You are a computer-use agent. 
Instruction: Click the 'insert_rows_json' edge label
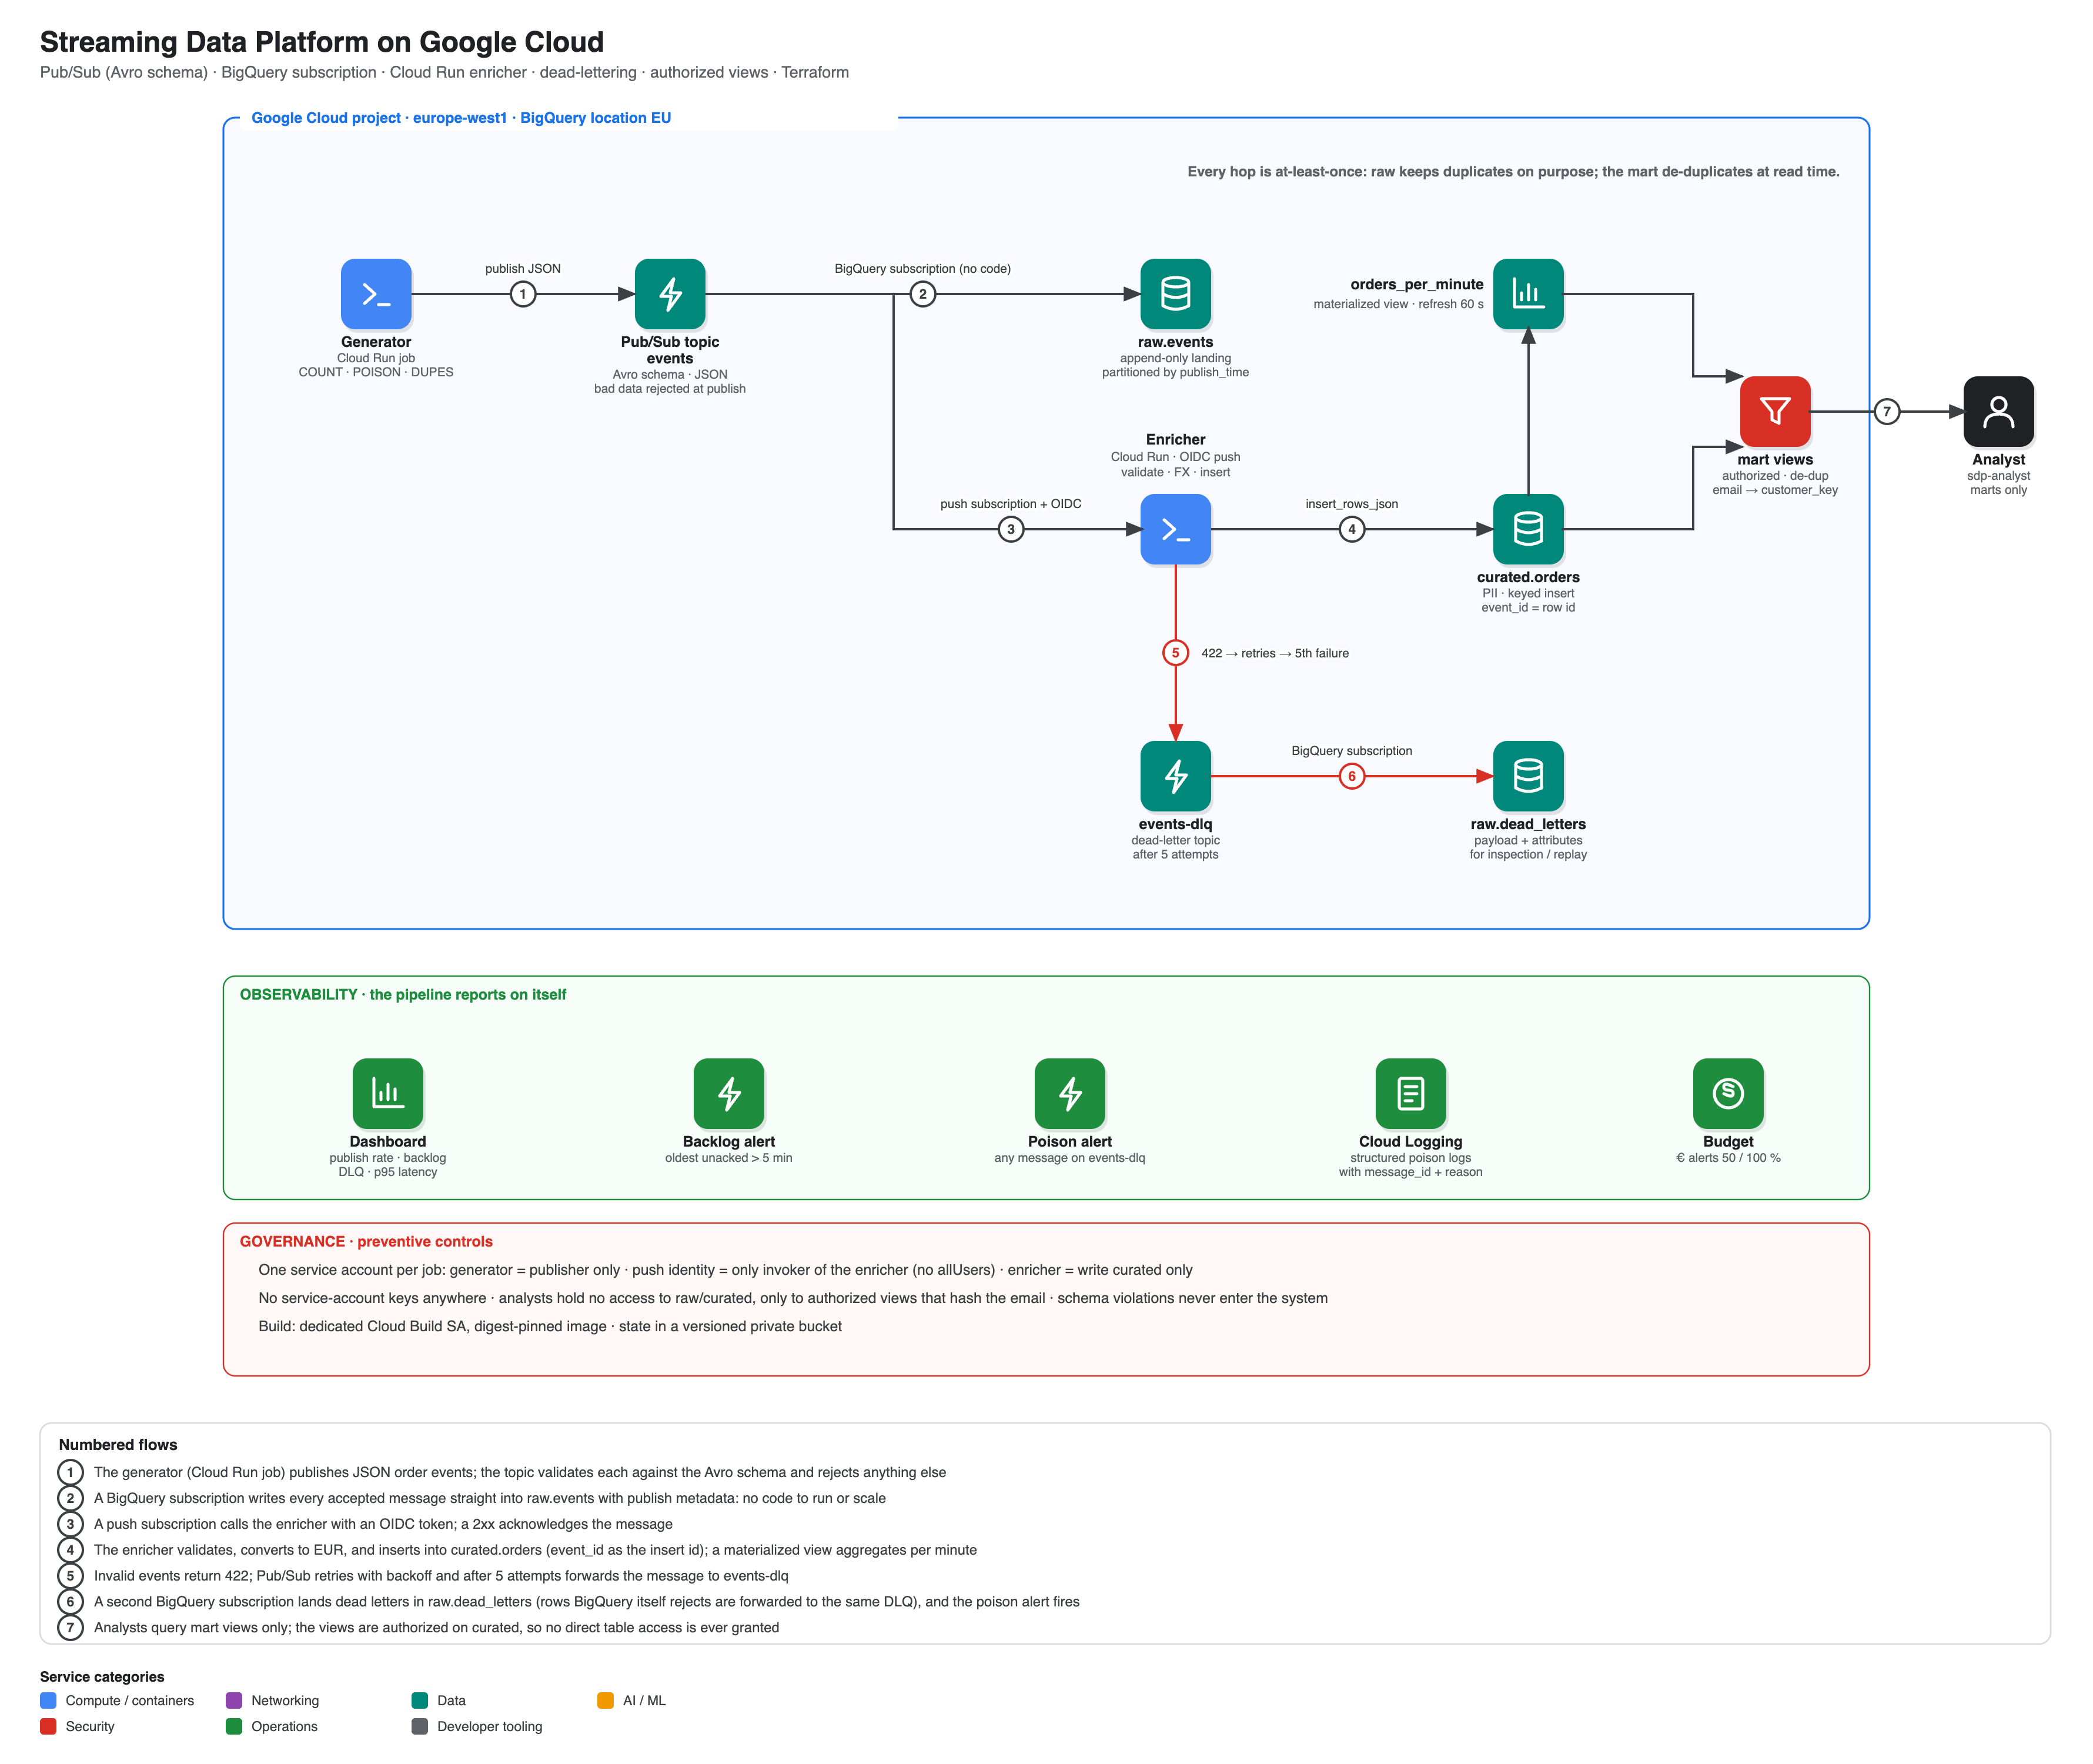[1351, 504]
